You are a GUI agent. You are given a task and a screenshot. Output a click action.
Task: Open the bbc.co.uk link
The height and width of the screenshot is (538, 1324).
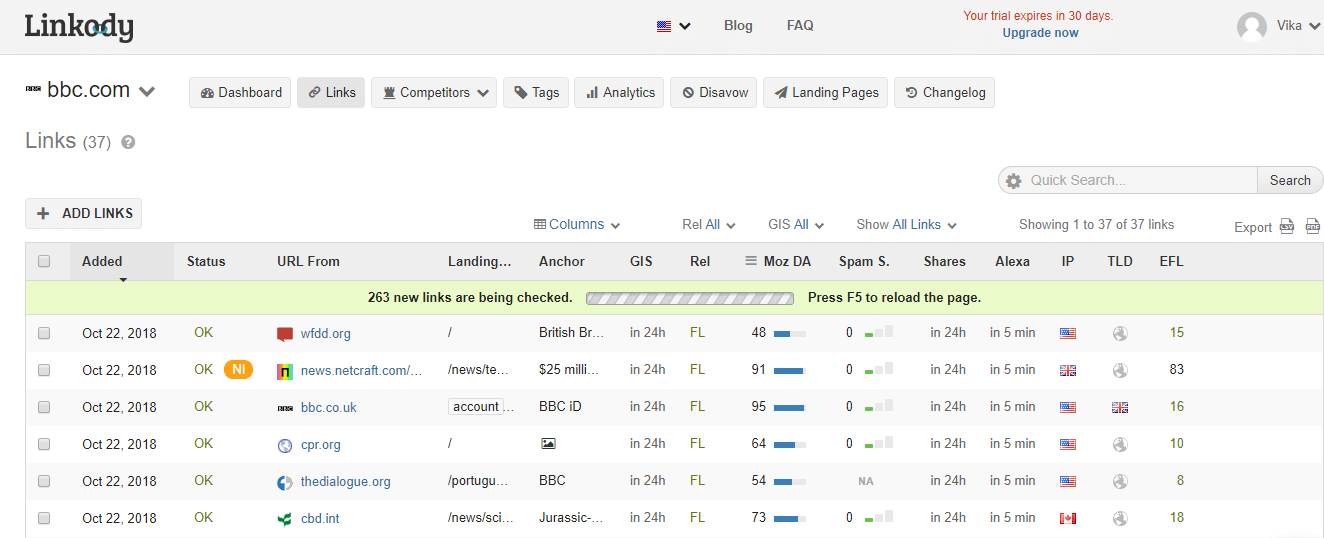(x=329, y=408)
